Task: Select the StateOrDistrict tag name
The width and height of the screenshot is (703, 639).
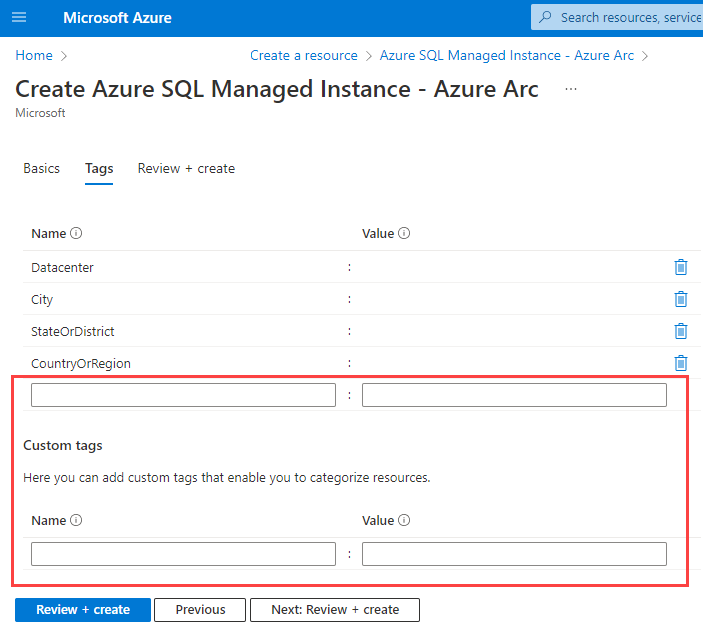Action: [73, 331]
